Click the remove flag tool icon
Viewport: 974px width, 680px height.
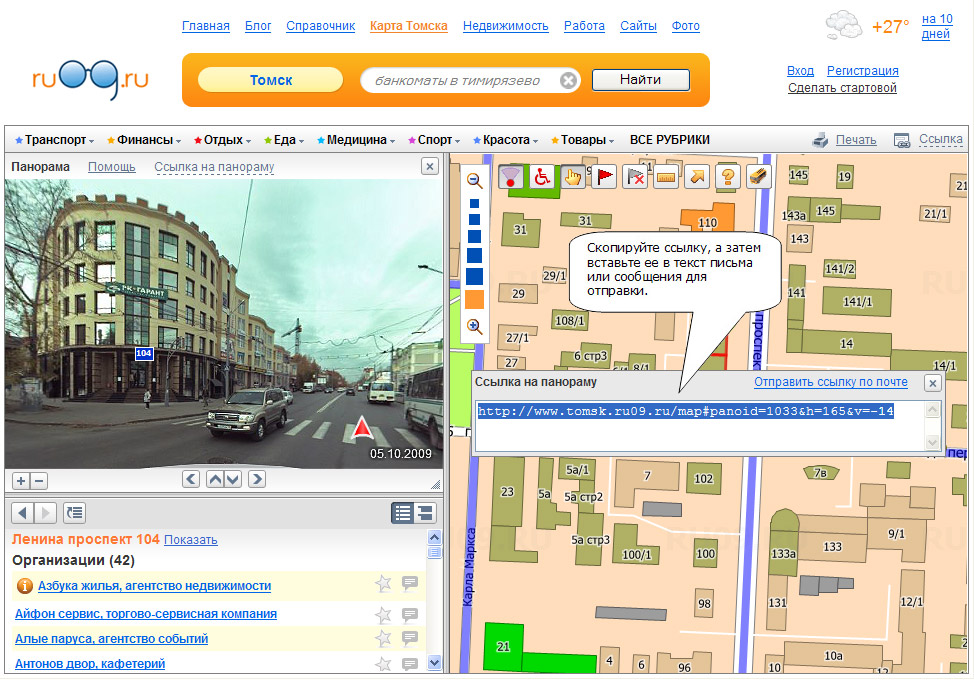tap(635, 177)
